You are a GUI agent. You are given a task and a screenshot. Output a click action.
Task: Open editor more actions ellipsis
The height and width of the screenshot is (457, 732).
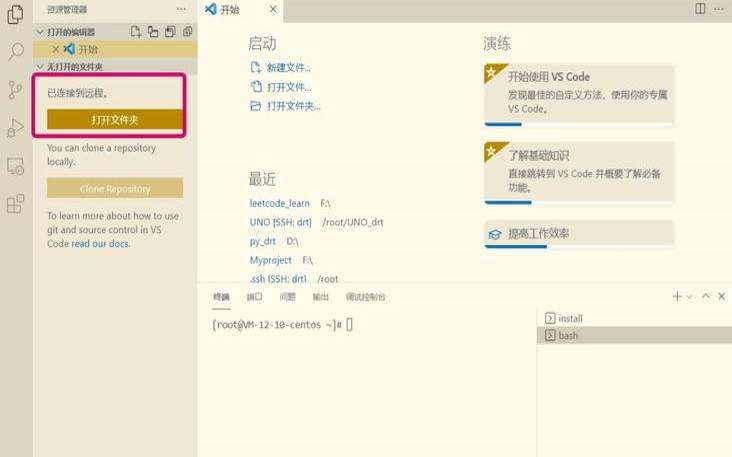[719, 9]
